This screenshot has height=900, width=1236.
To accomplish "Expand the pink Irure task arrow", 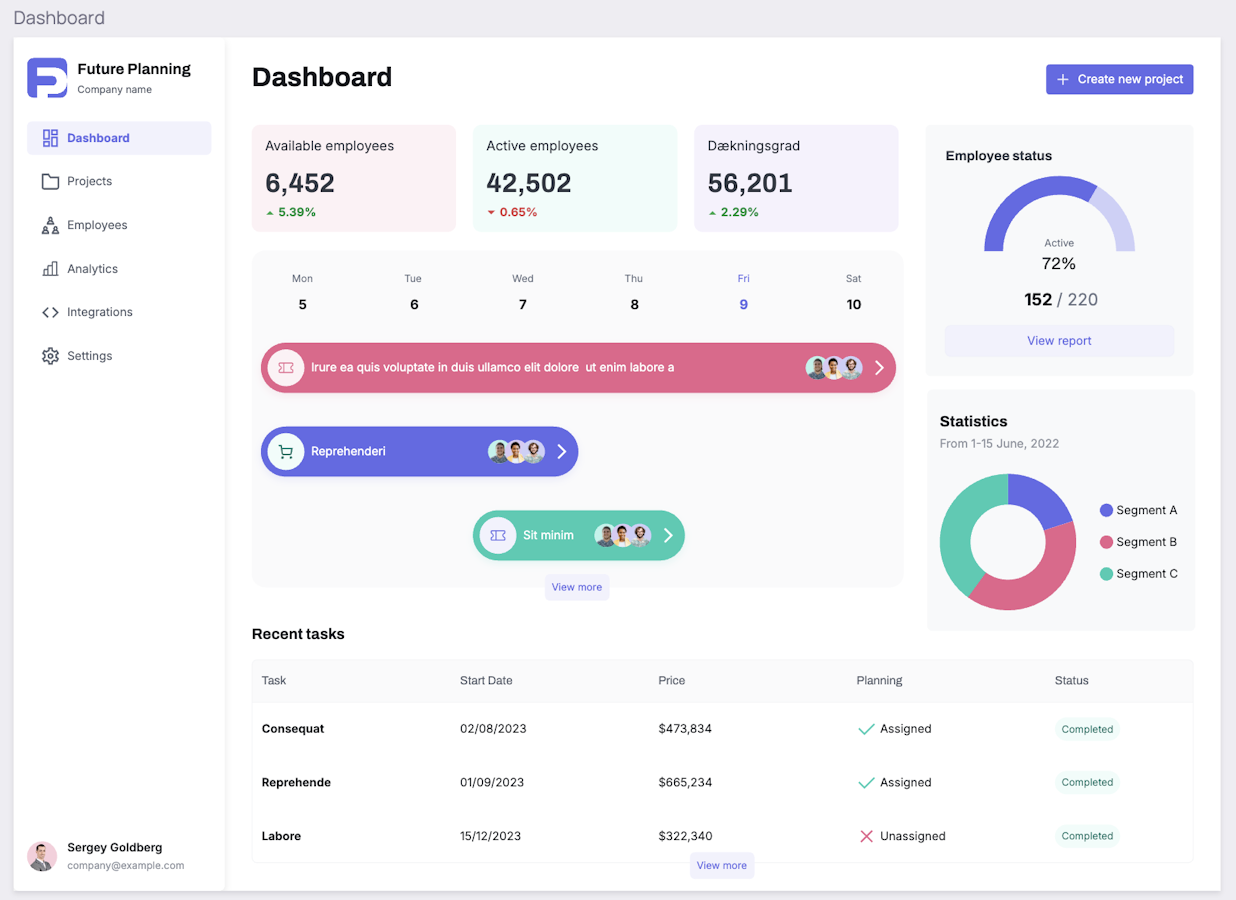I will (x=879, y=368).
